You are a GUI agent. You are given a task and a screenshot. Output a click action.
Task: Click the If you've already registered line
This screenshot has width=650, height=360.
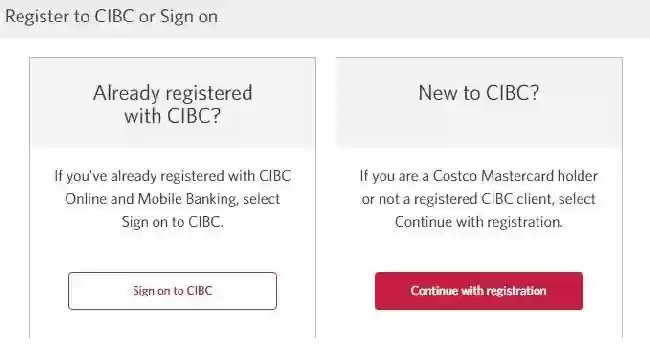[172, 176]
